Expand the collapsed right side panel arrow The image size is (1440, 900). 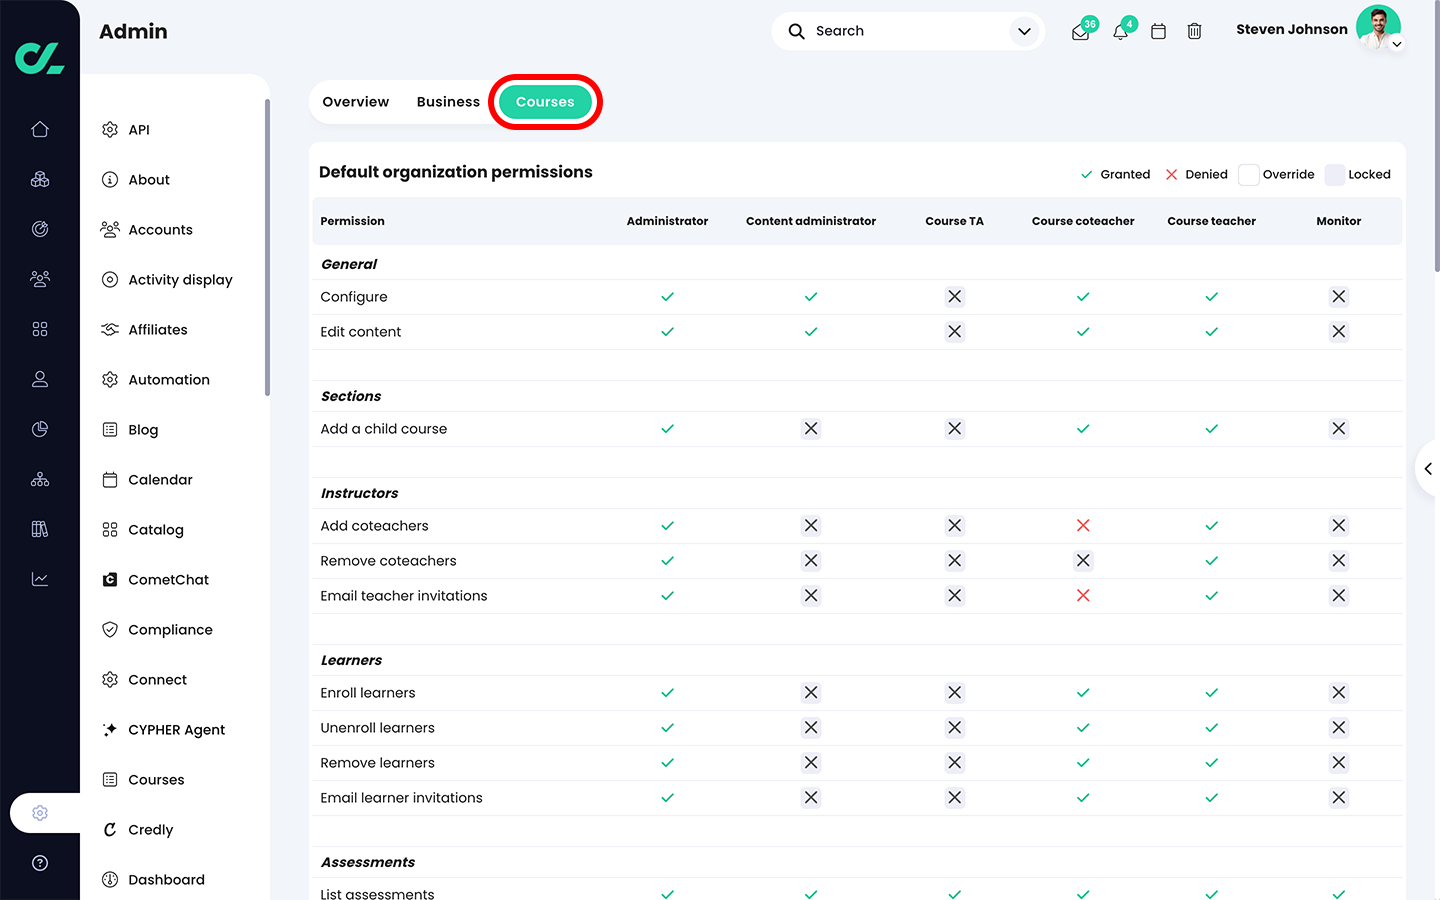1428,468
